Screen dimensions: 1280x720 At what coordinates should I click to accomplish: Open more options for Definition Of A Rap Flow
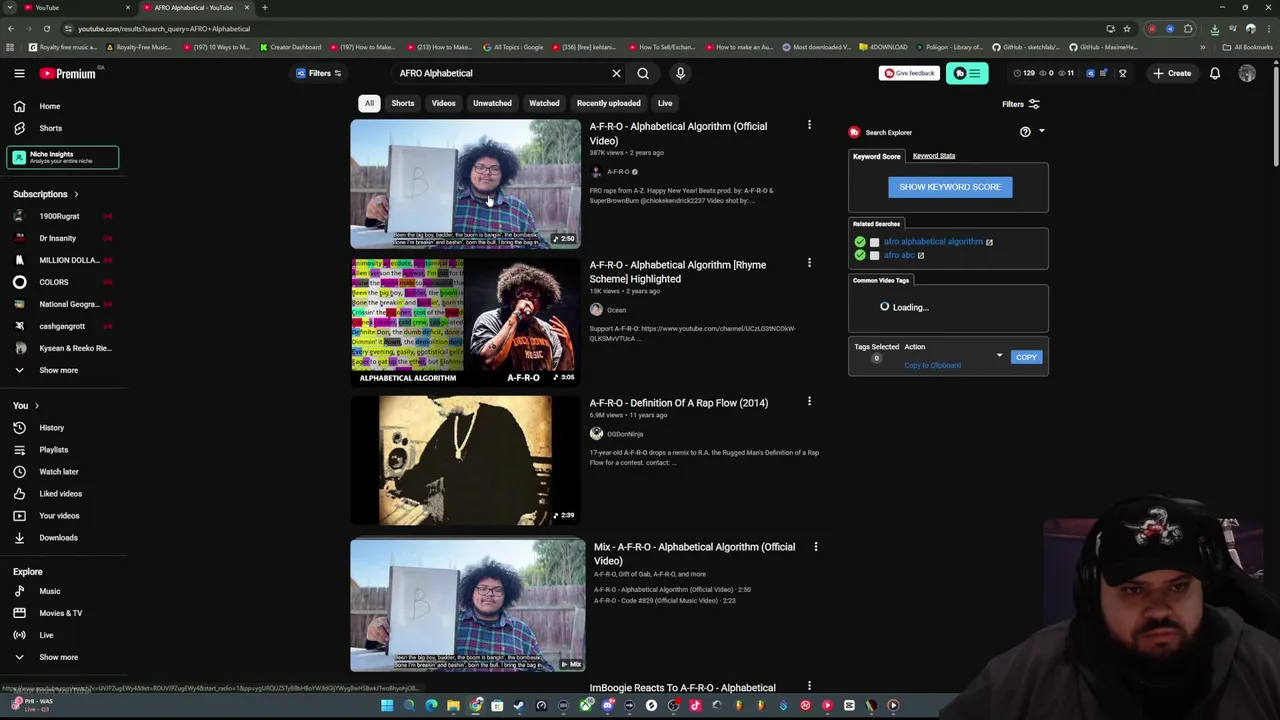point(809,401)
